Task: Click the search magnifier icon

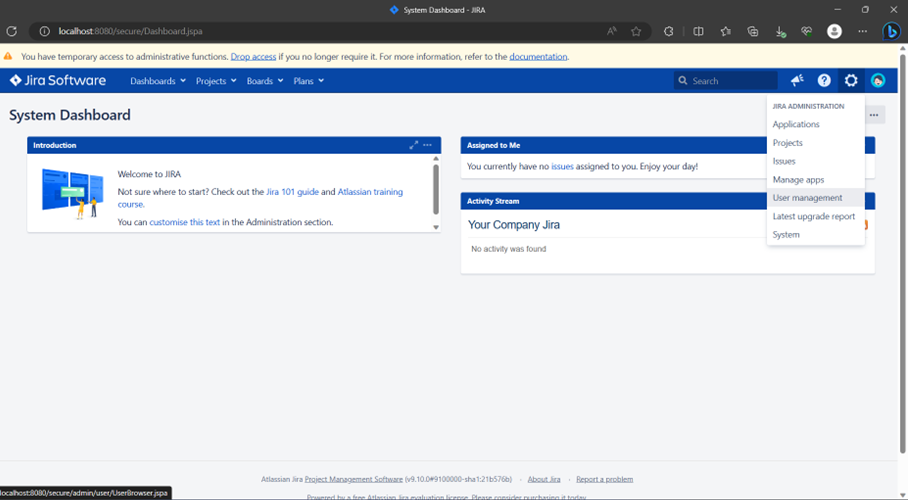Action: [x=683, y=81]
